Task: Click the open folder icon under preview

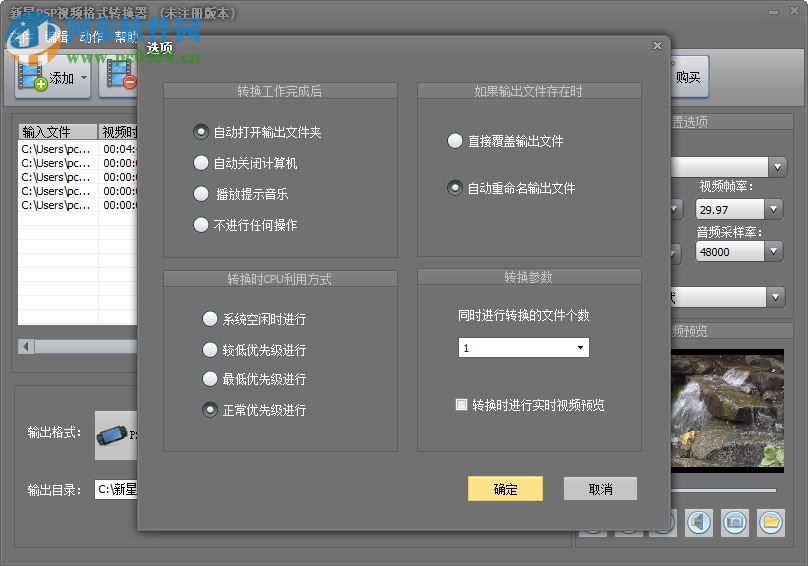Action: [x=770, y=521]
